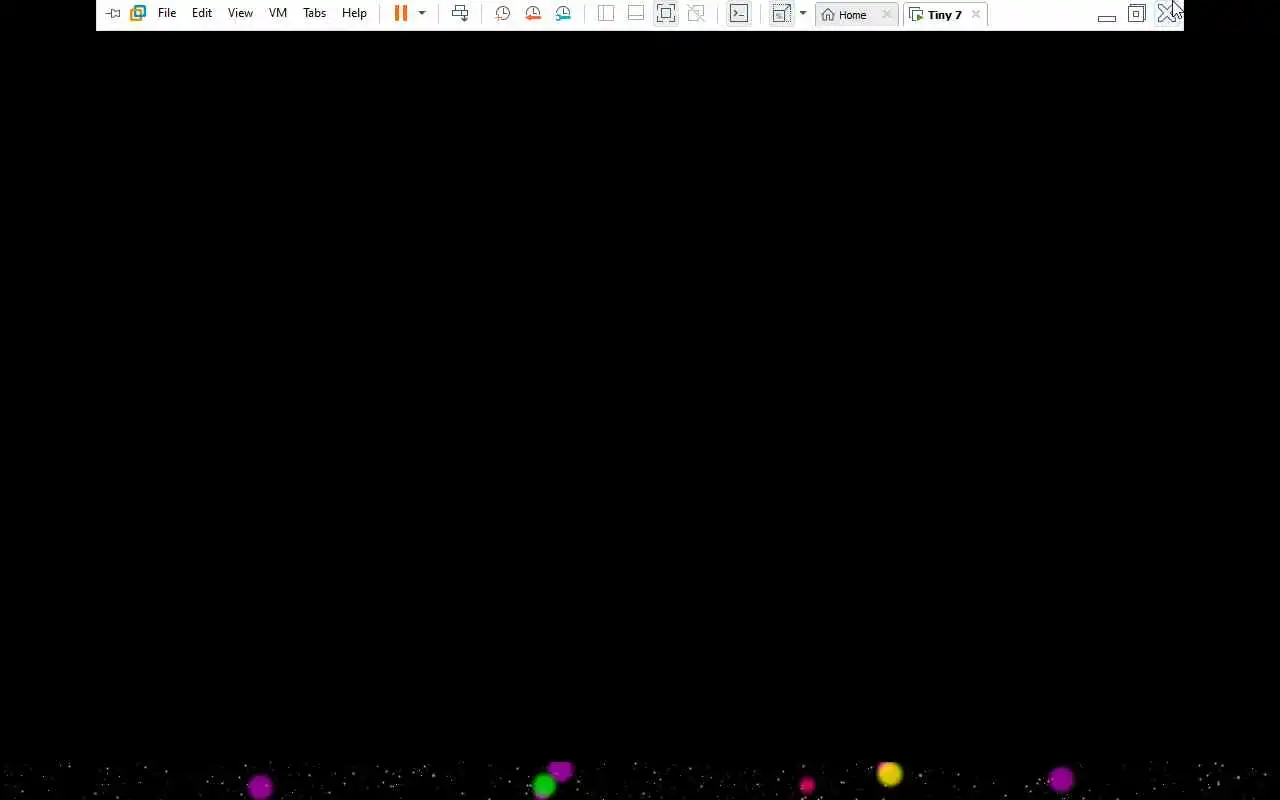1280x800 pixels.
Task: Close the Home tab
Action: click(886, 14)
